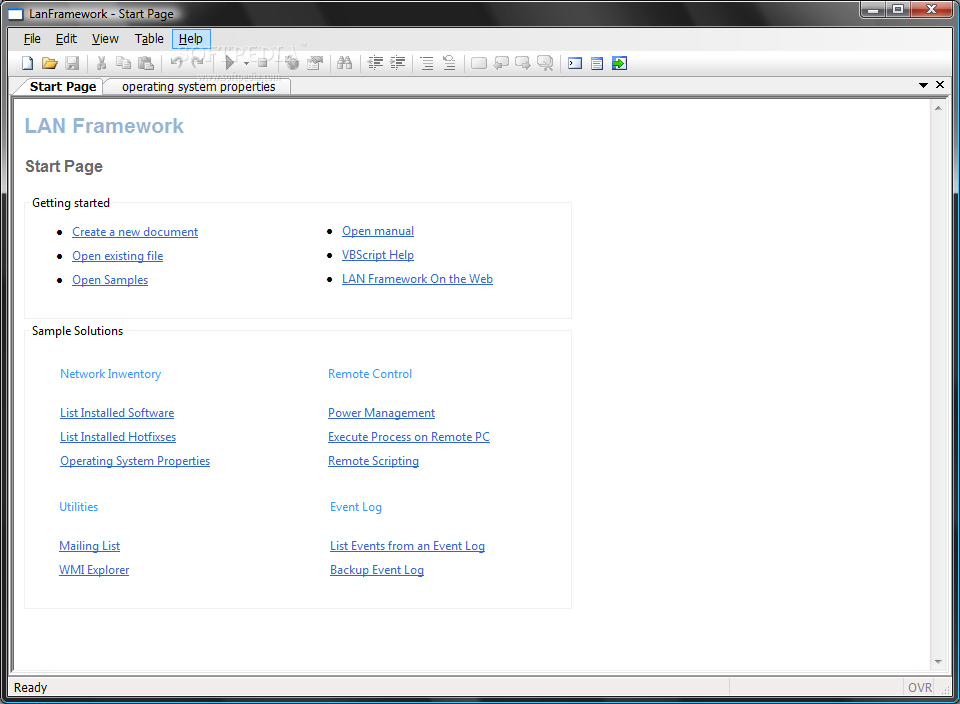
Task: Click the uncomment lines icon
Action: coord(449,63)
